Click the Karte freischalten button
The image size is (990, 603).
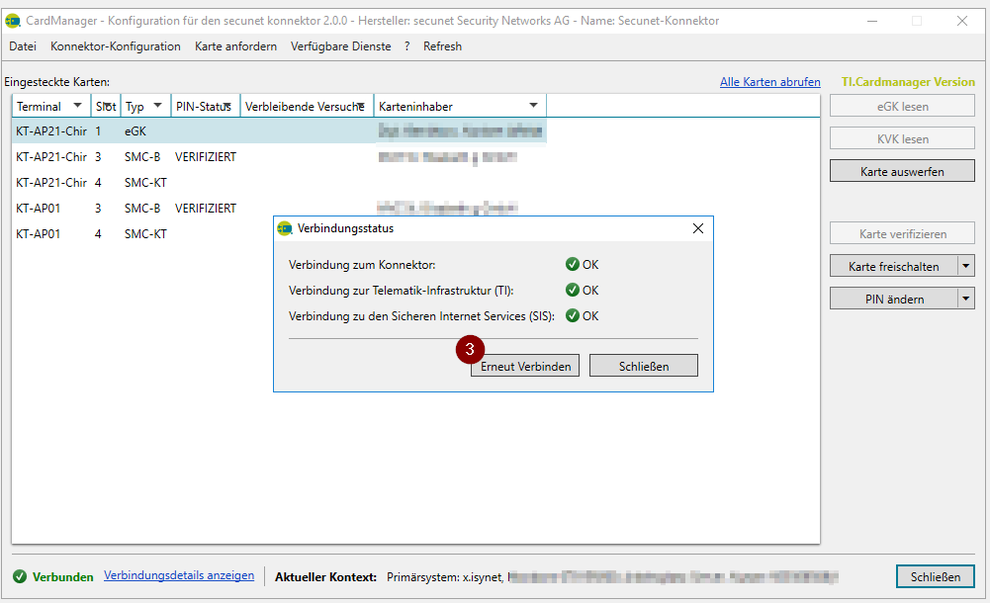click(894, 266)
